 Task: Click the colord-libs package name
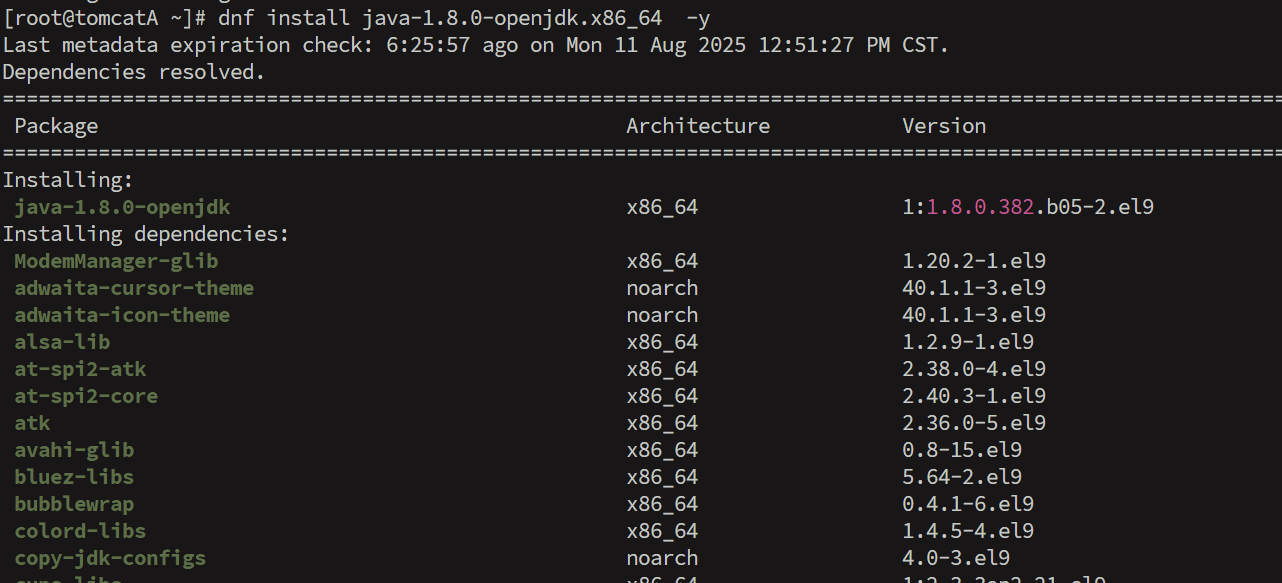click(80, 531)
